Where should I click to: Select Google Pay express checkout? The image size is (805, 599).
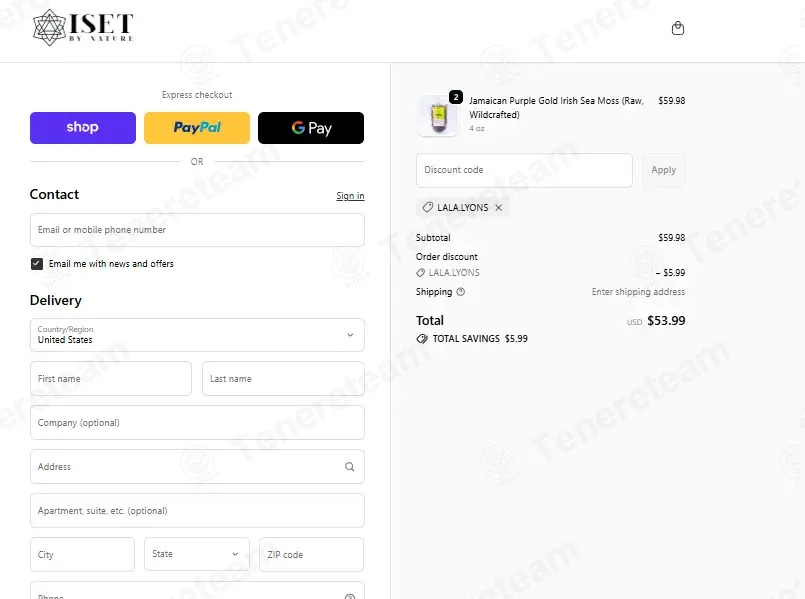pyautogui.click(x=311, y=128)
